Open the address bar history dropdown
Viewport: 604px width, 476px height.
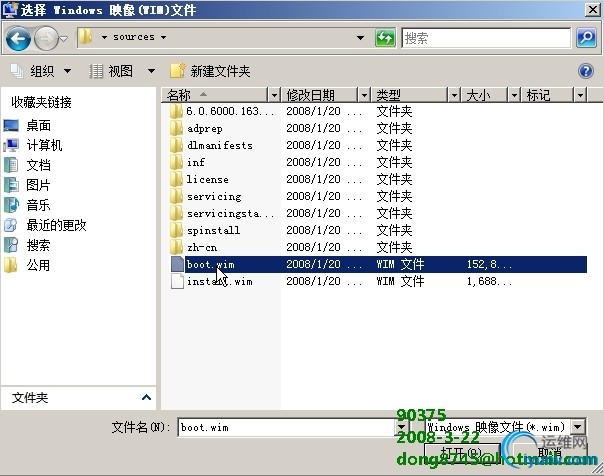tap(360, 38)
